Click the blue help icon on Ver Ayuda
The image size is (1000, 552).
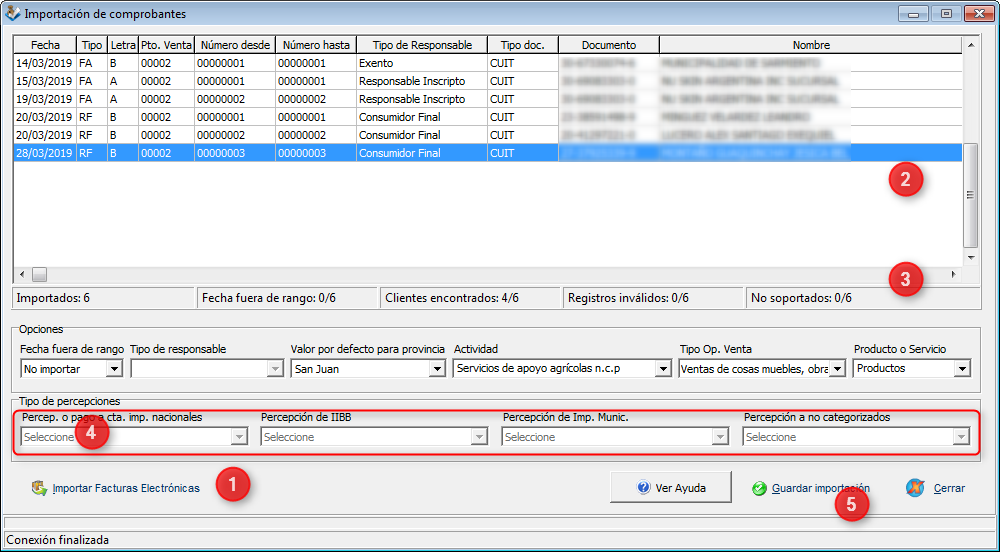click(x=644, y=488)
